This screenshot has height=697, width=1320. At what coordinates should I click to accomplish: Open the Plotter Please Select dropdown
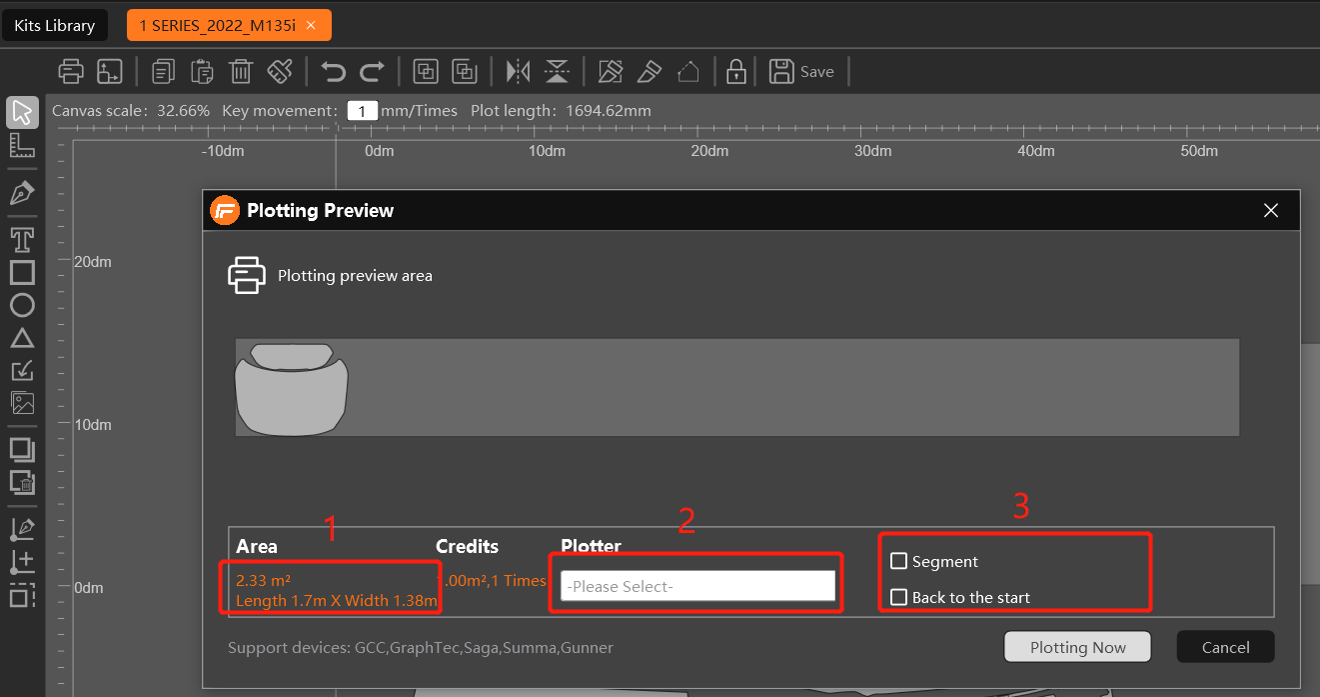click(x=698, y=586)
